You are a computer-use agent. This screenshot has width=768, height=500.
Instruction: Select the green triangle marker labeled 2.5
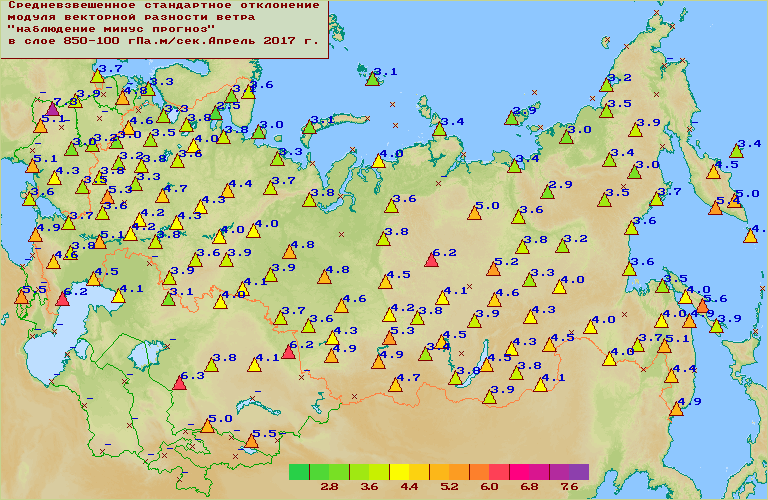(216, 113)
